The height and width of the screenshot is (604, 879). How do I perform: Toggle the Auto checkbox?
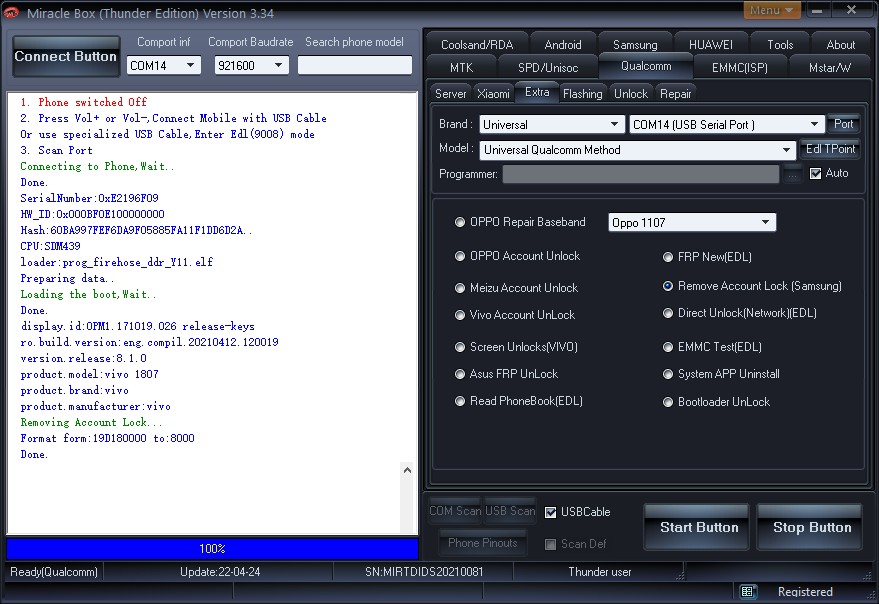pos(816,174)
